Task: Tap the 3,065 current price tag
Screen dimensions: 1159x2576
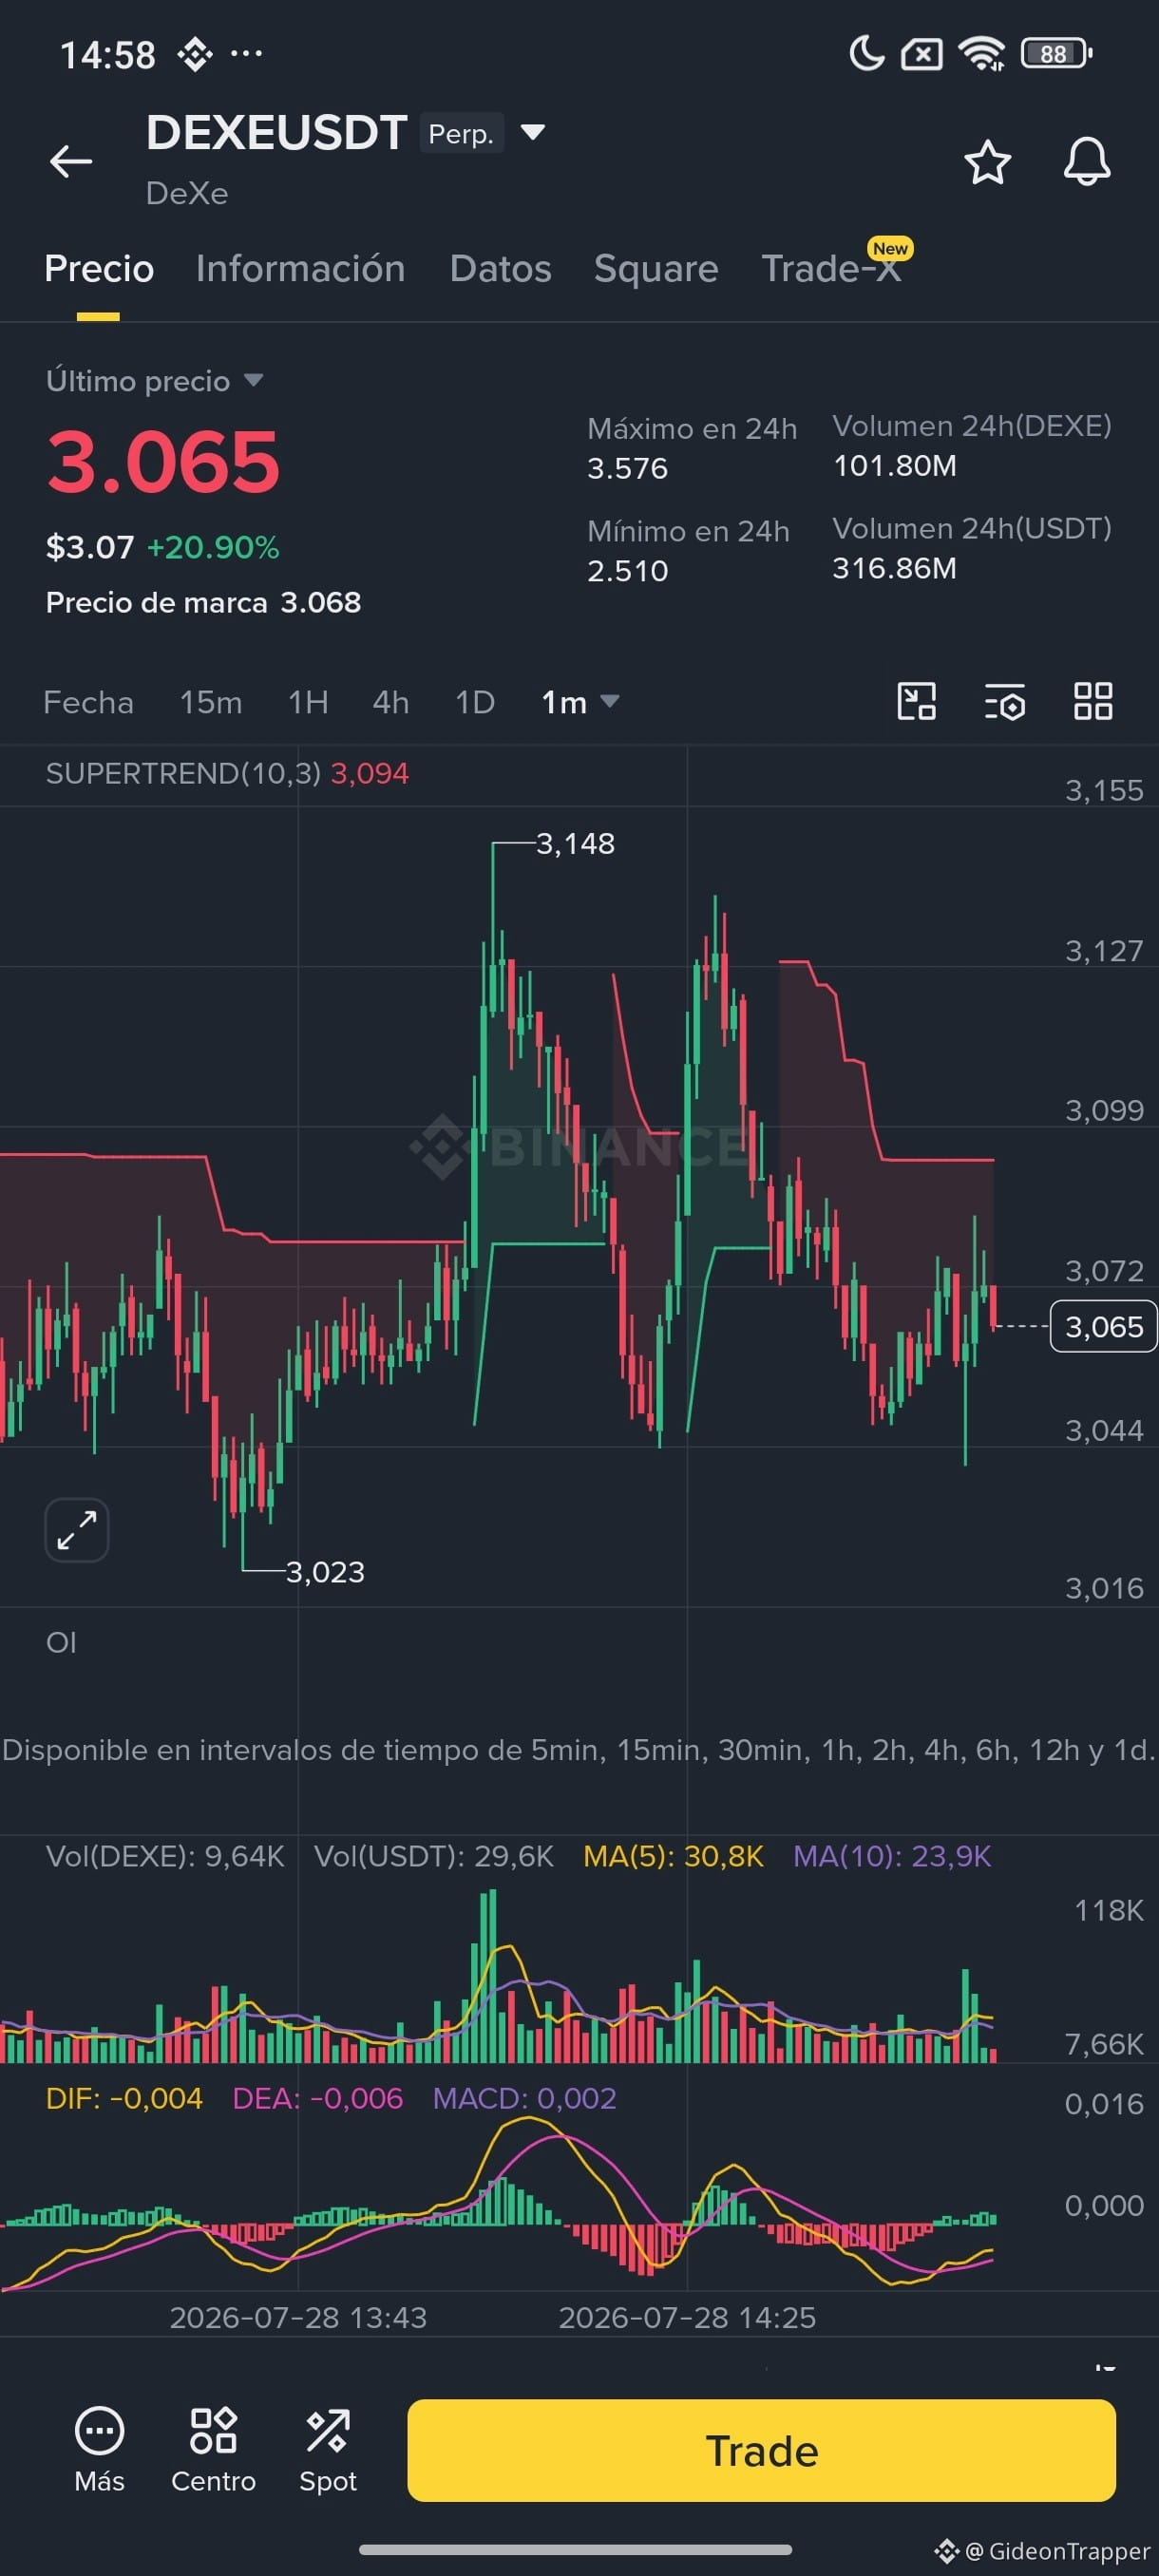Action: [1103, 1326]
